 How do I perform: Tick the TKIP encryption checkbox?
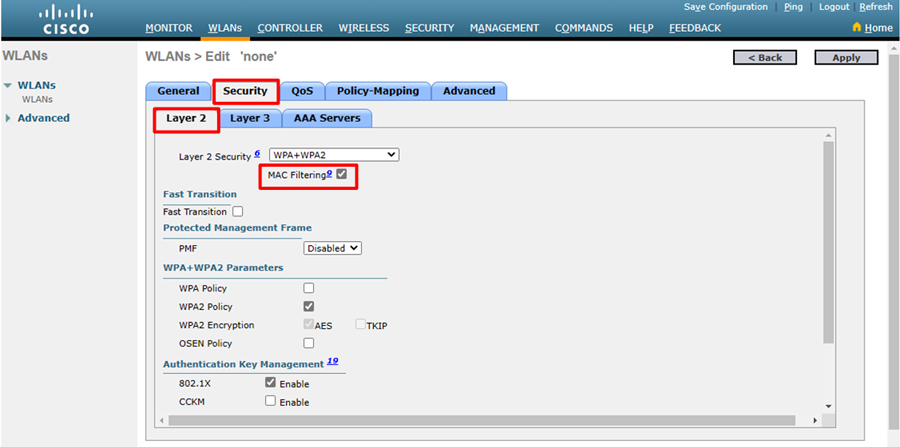coord(361,325)
